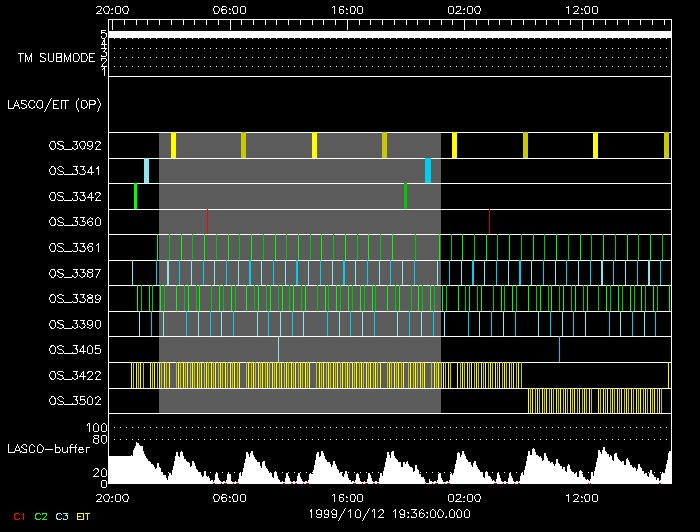Click the second green marker in OS_3342 row

(x=405, y=196)
